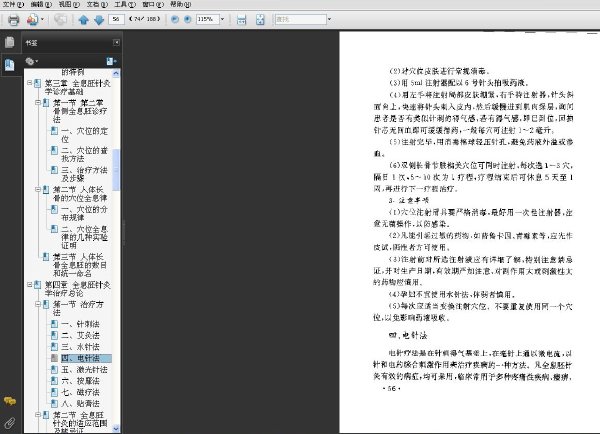Select bookmark 第三章 全息胚针灸学诊疗基础

[78, 87]
